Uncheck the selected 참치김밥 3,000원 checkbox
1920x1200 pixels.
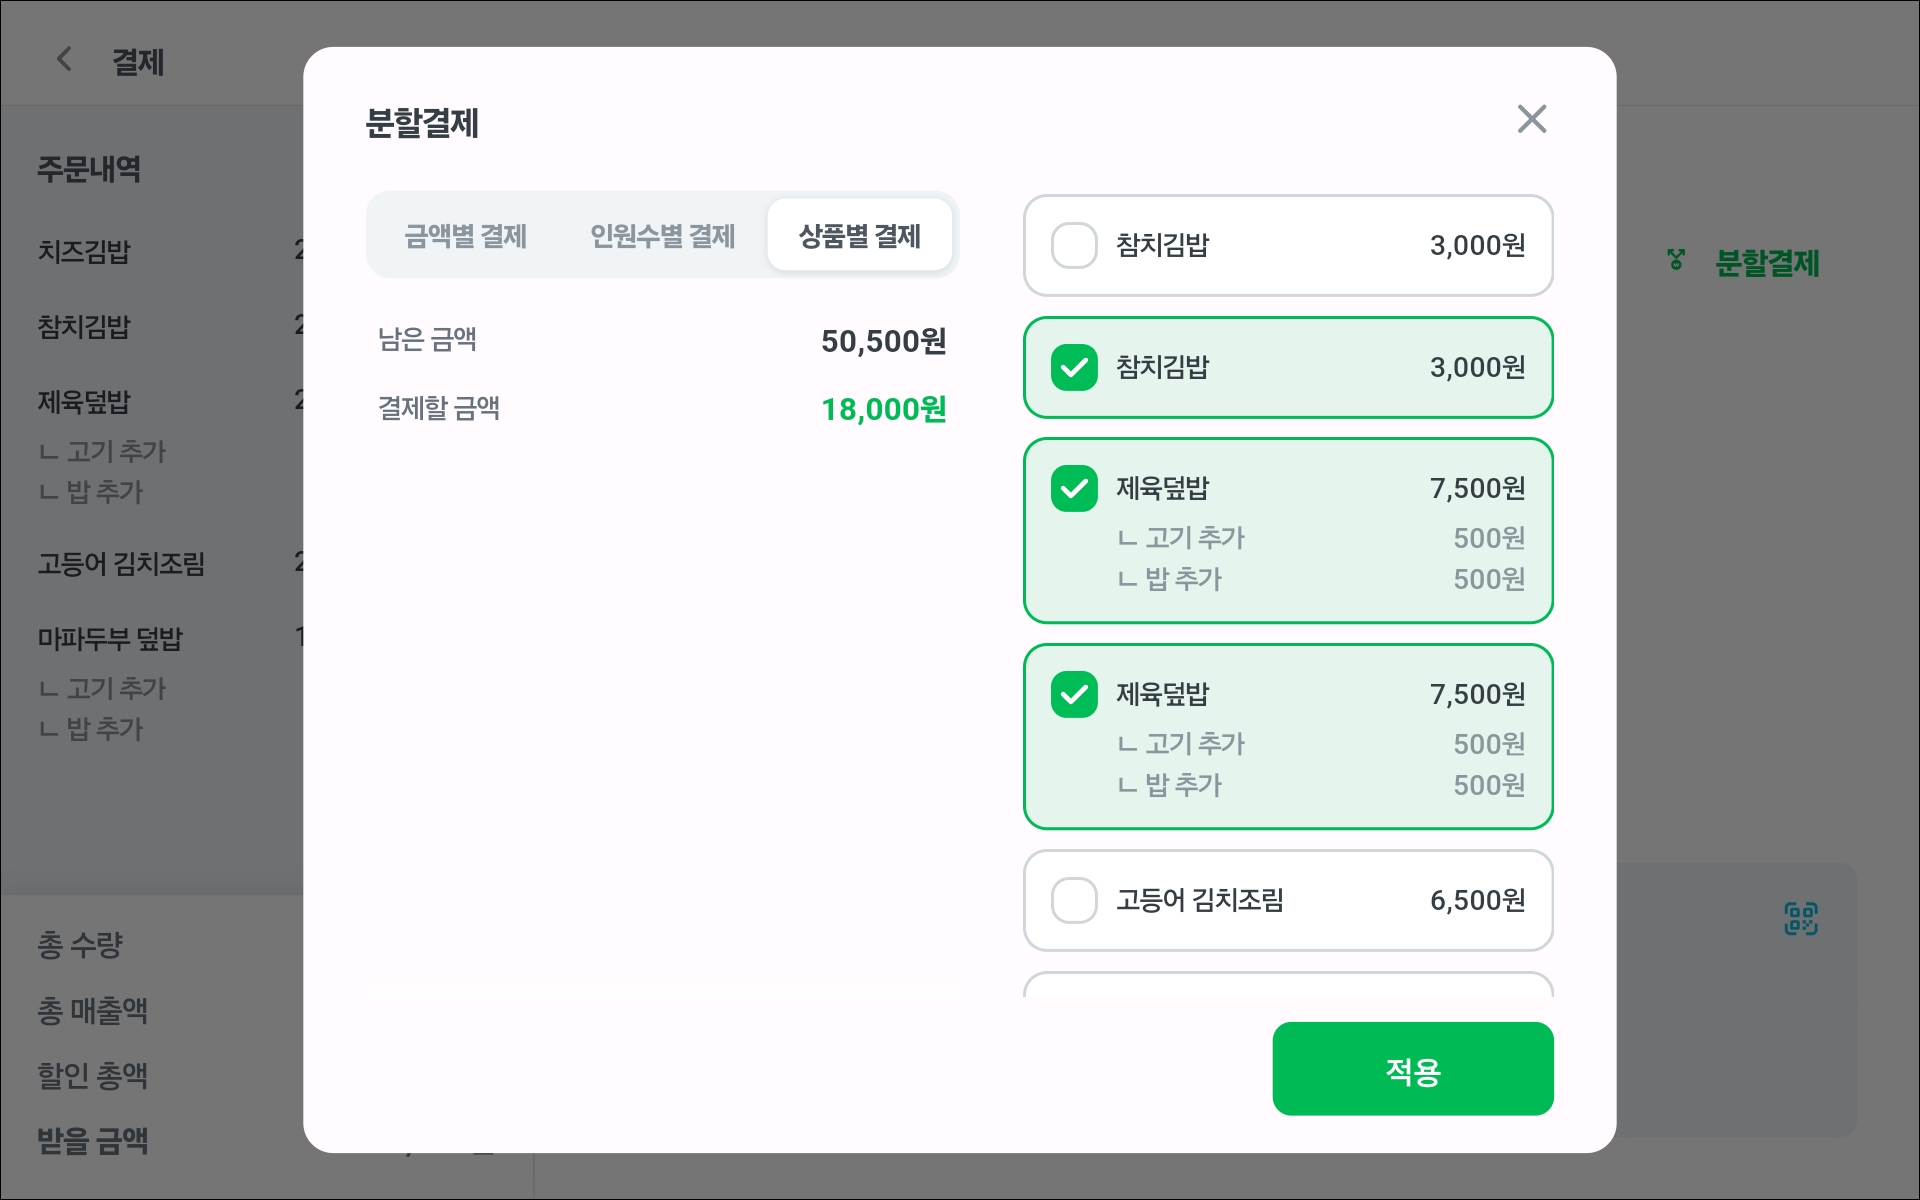(x=1074, y=367)
